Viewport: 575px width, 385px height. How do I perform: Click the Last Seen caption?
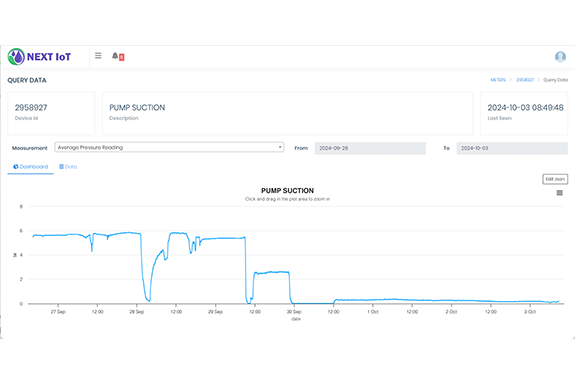pos(499,118)
